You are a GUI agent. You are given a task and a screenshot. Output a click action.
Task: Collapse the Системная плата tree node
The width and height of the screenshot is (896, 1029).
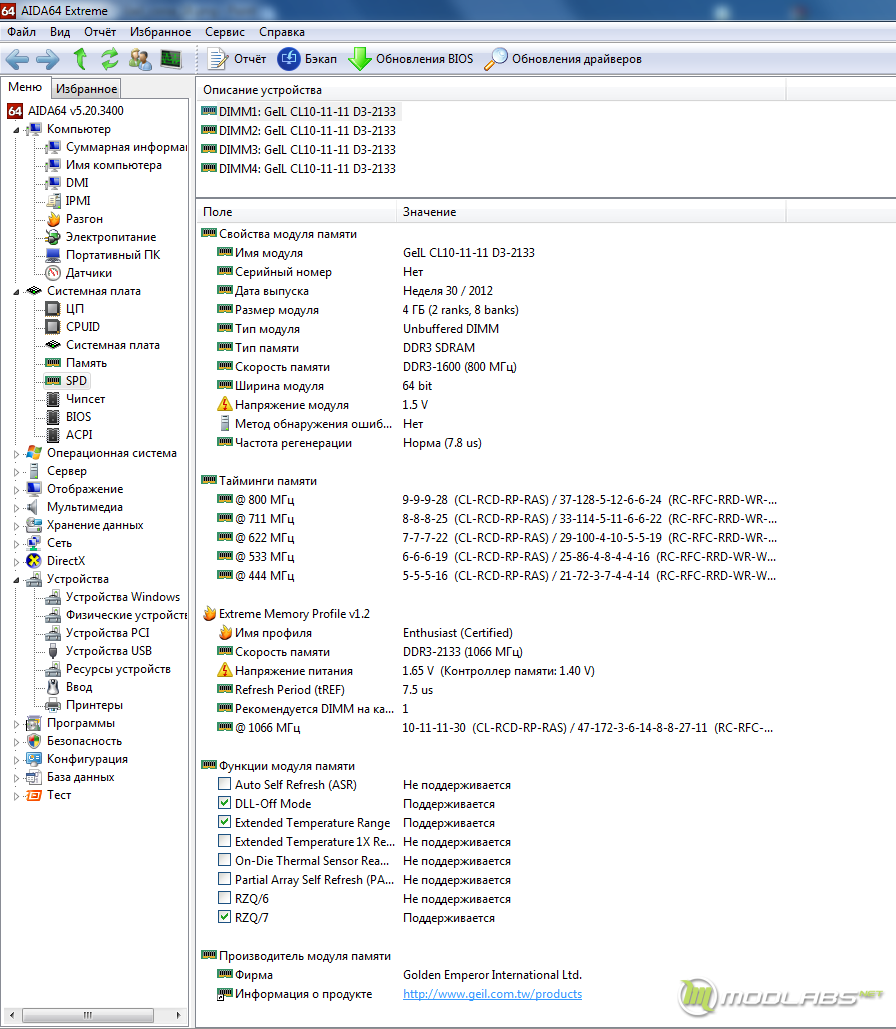(x=16, y=291)
